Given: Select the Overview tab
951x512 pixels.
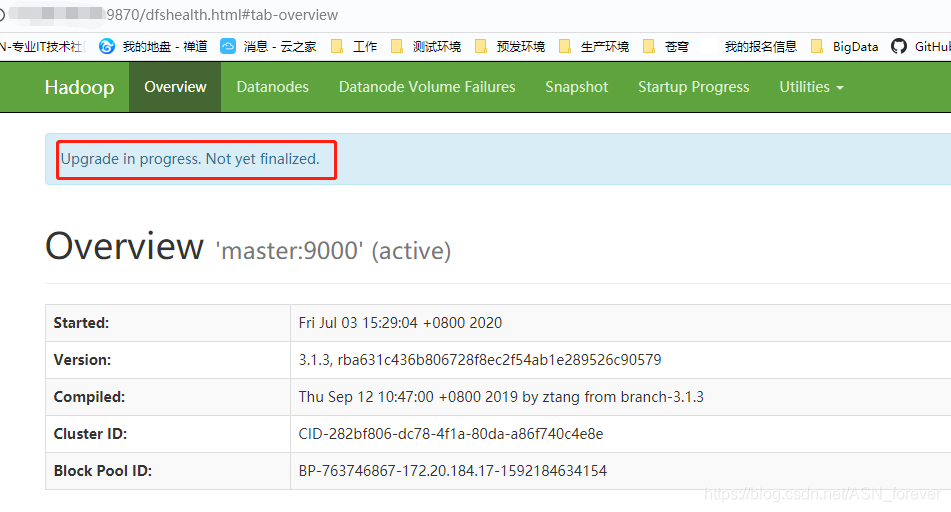Looking at the screenshot, I should click(x=175, y=87).
